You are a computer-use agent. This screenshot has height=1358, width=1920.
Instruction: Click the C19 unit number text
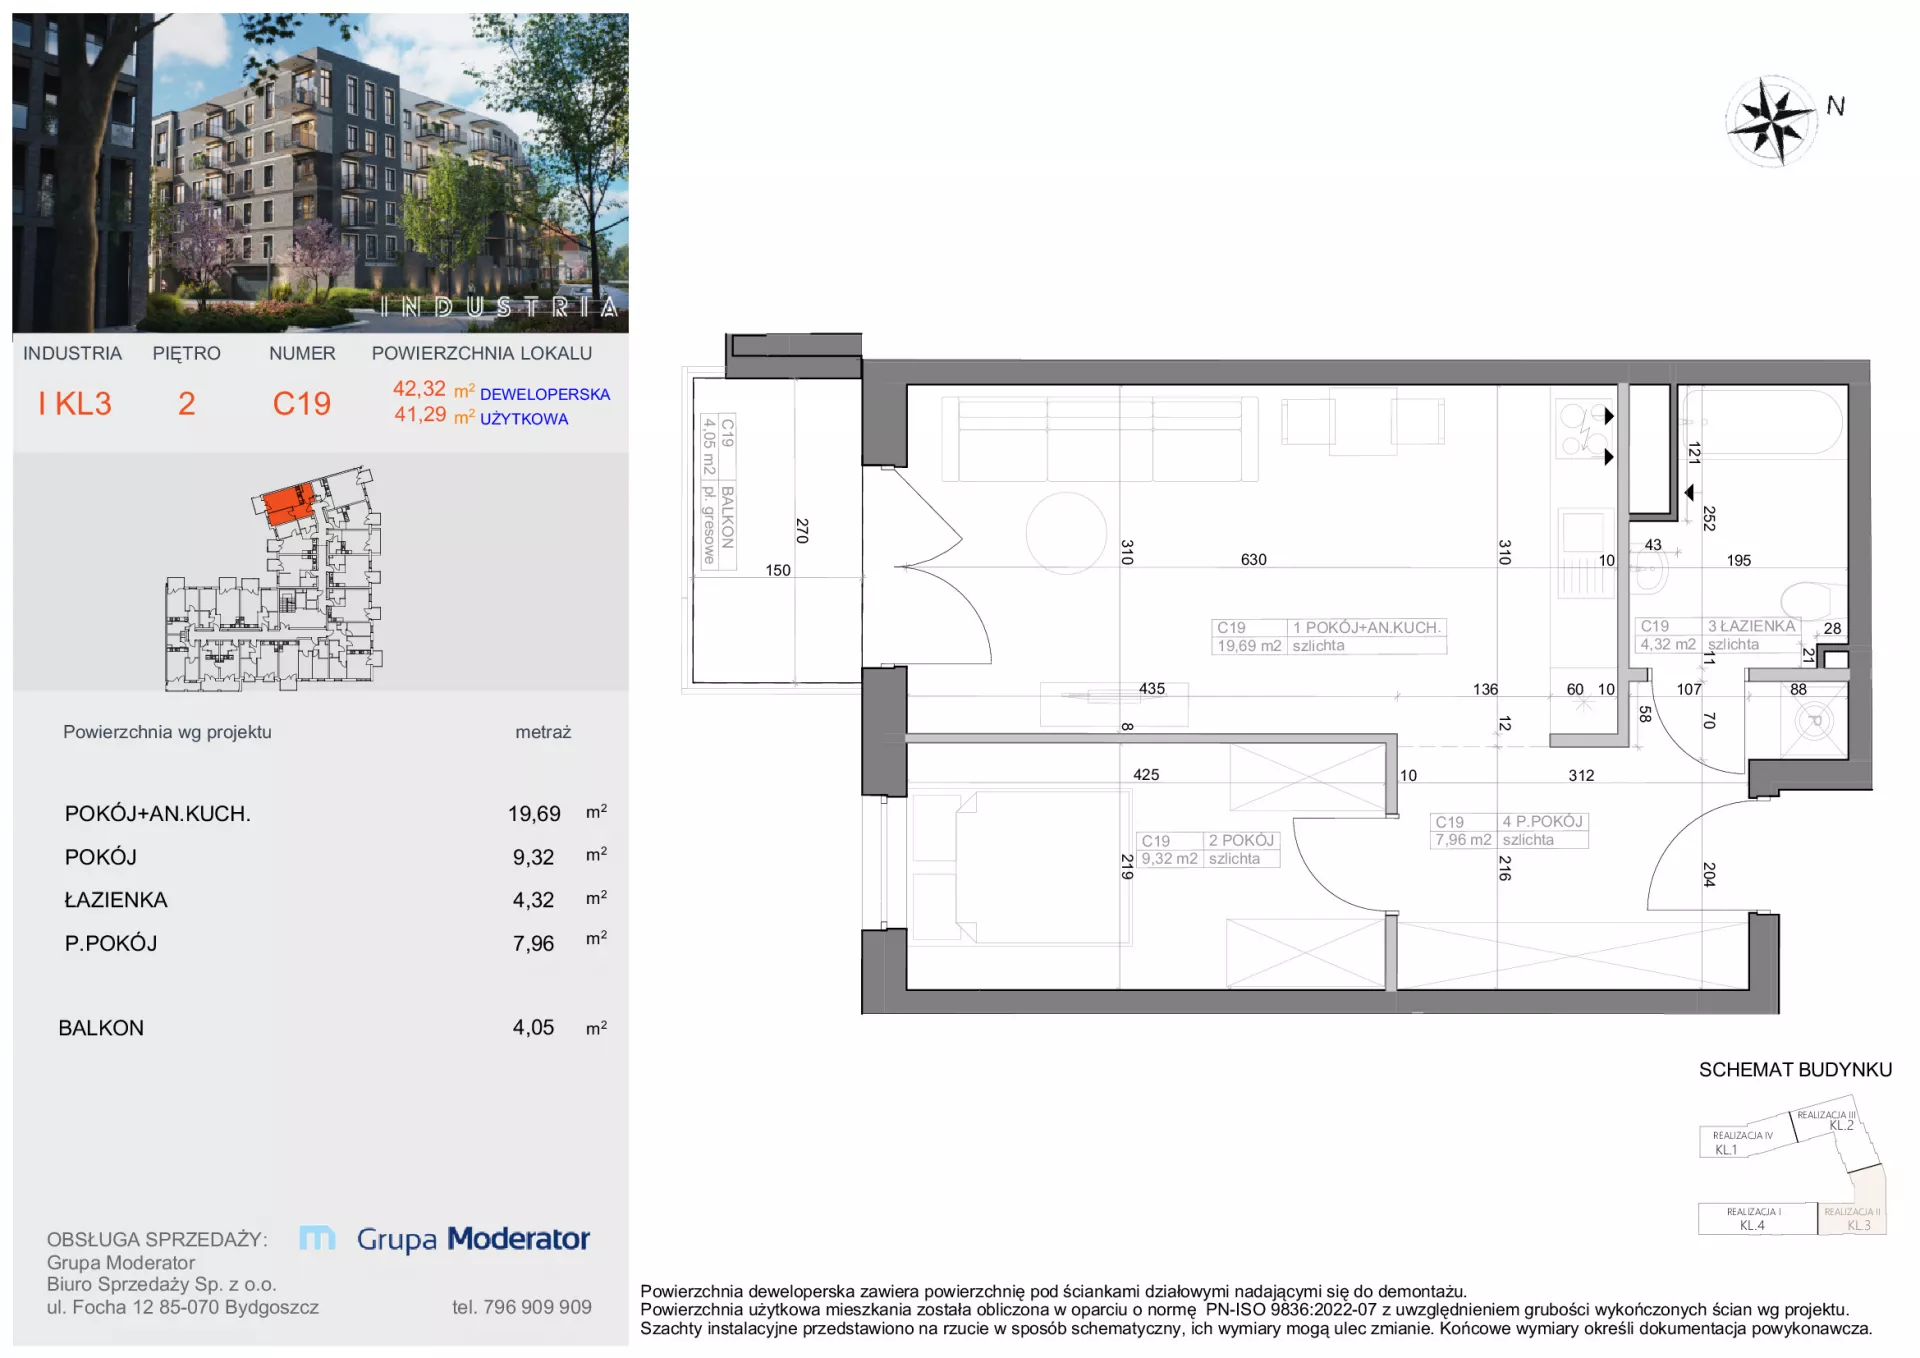click(x=301, y=403)
